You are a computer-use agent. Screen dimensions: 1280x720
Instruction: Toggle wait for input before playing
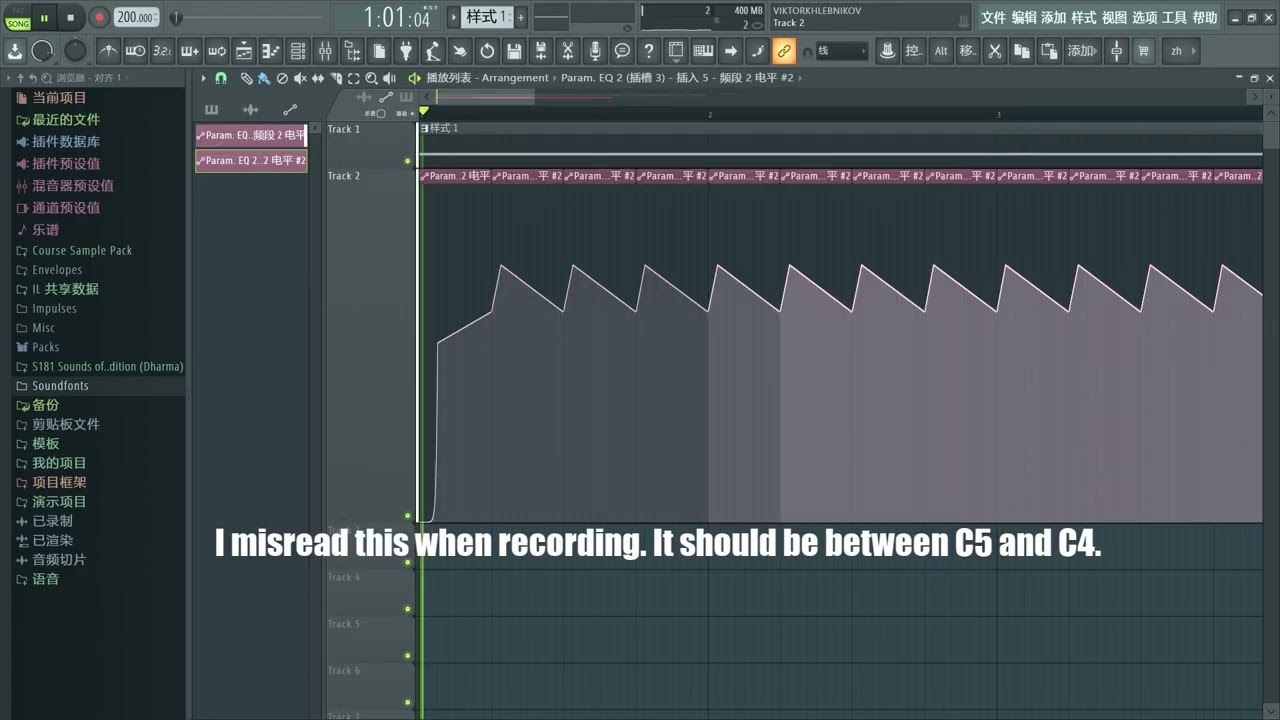[x=136, y=51]
